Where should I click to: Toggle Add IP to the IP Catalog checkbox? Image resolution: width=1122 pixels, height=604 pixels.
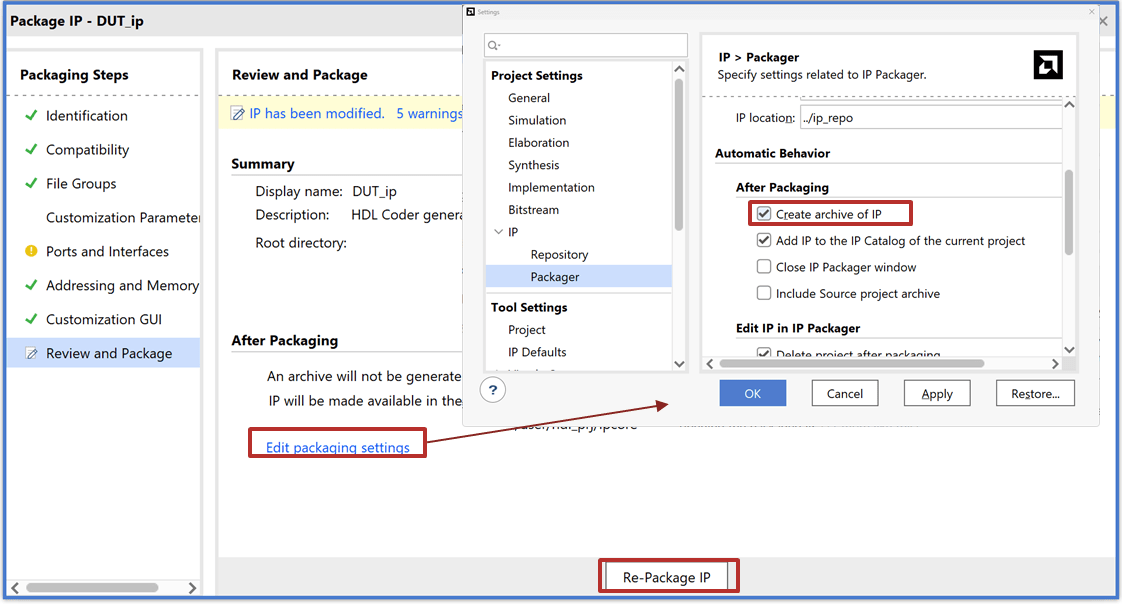[x=764, y=241]
